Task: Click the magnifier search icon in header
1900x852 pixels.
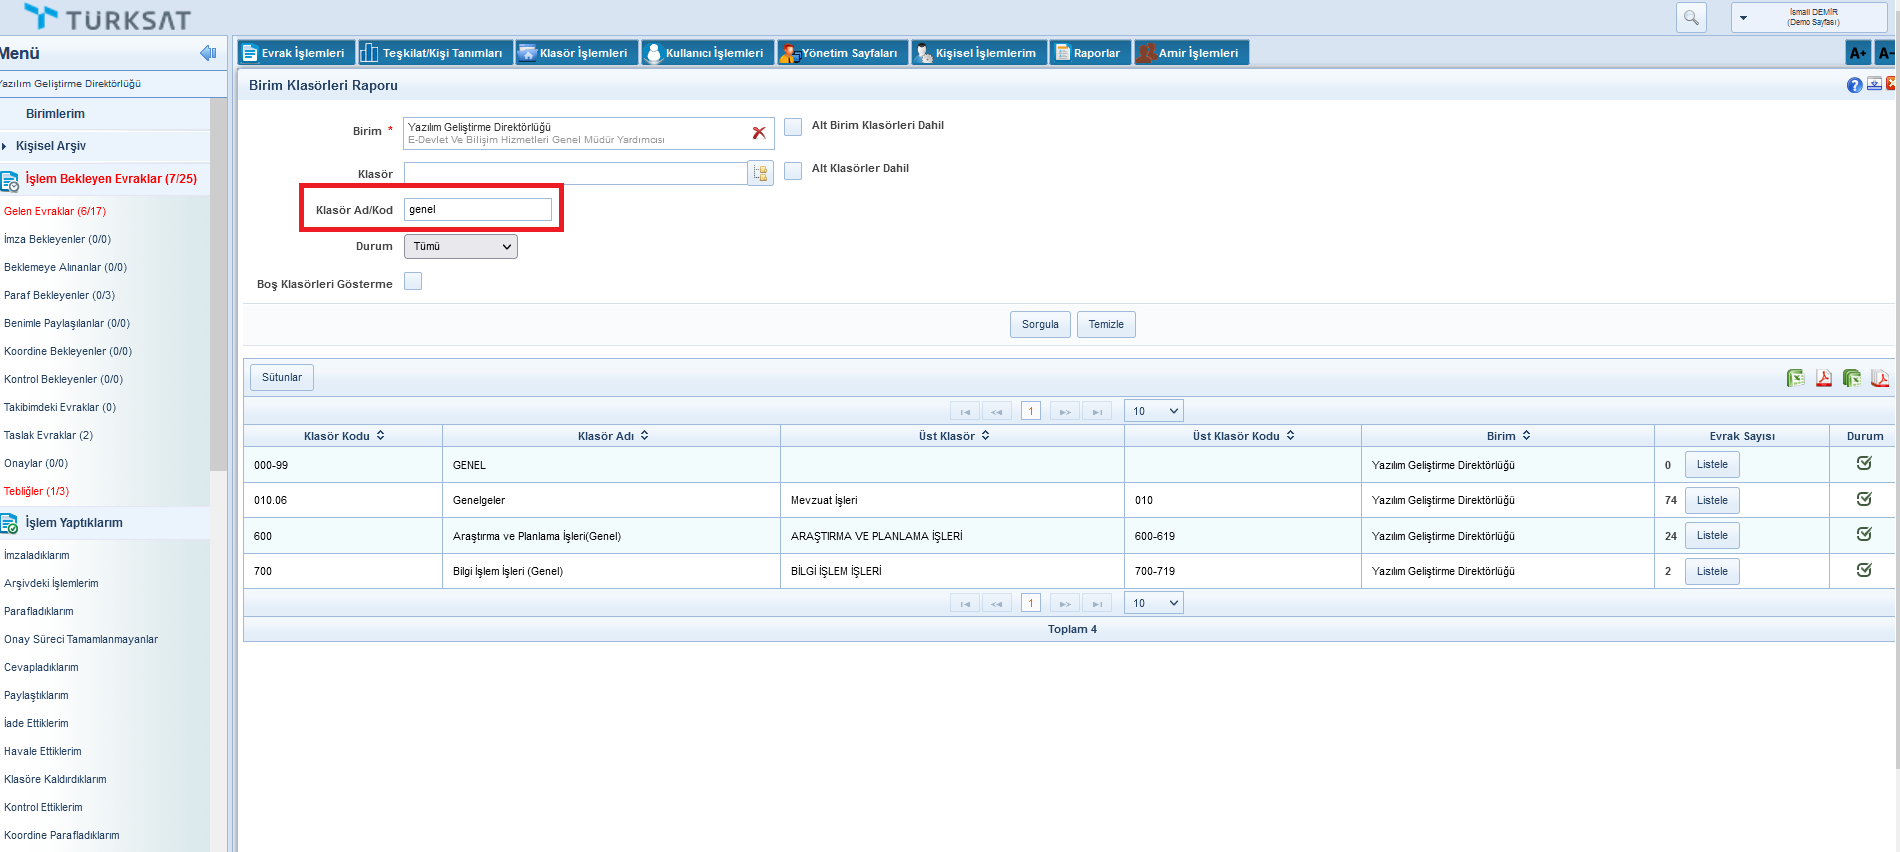Action: click(1691, 18)
